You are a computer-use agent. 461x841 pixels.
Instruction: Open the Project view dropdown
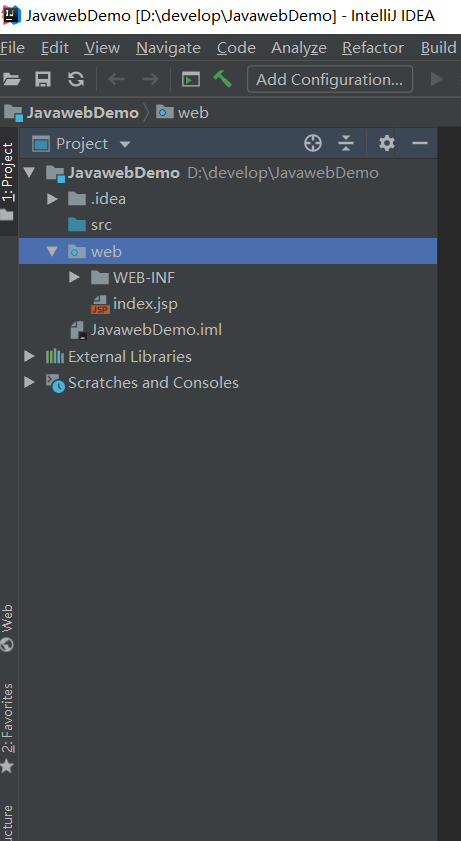[x=125, y=144]
